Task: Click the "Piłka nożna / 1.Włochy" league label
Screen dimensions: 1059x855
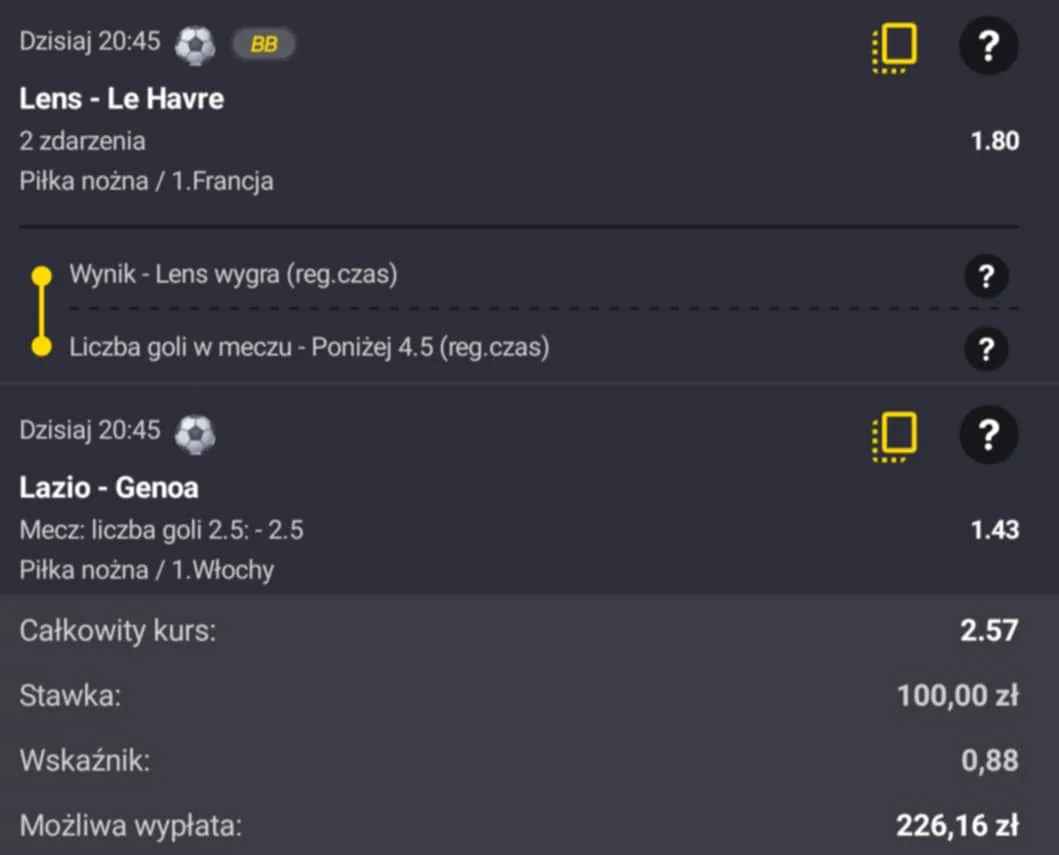Action: (147, 570)
